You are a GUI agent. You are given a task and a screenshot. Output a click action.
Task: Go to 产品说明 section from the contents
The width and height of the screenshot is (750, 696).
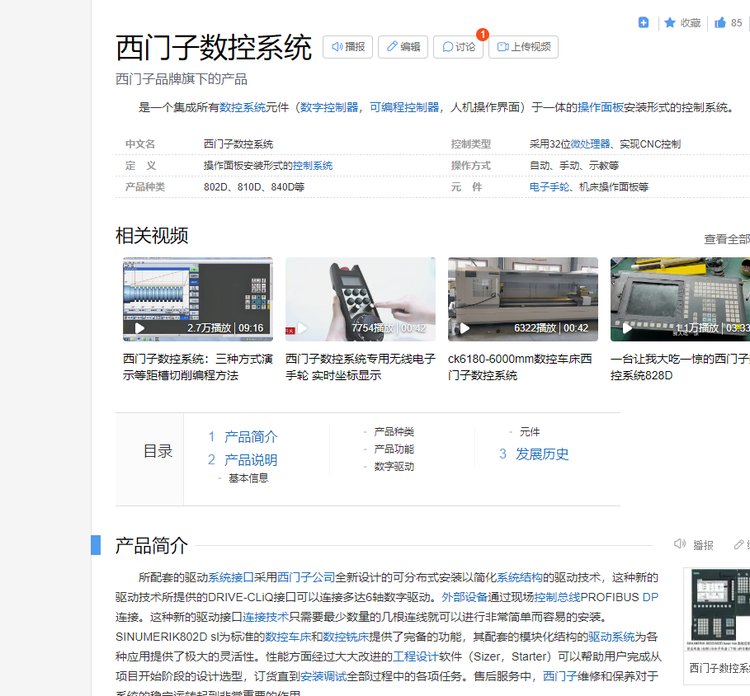[x=250, y=460]
